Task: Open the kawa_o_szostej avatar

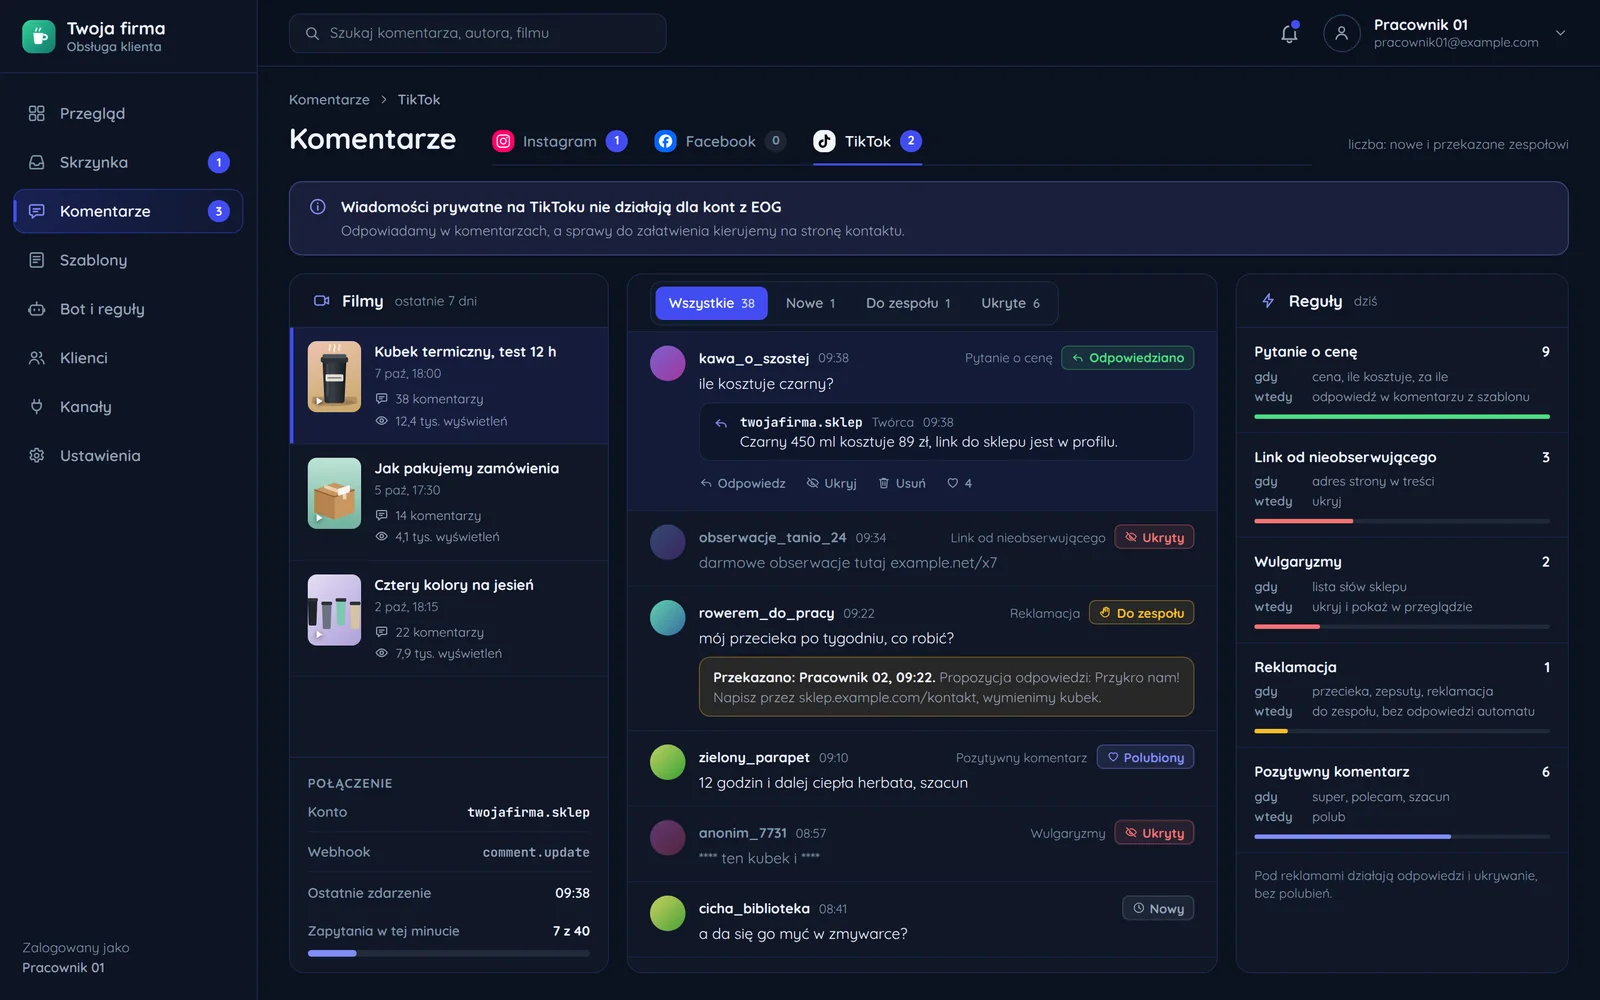Action: tap(668, 364)
